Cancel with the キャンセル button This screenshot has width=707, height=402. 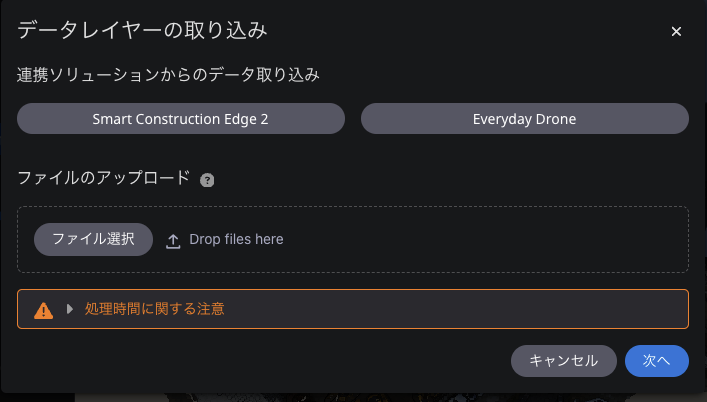coord(564,361)
